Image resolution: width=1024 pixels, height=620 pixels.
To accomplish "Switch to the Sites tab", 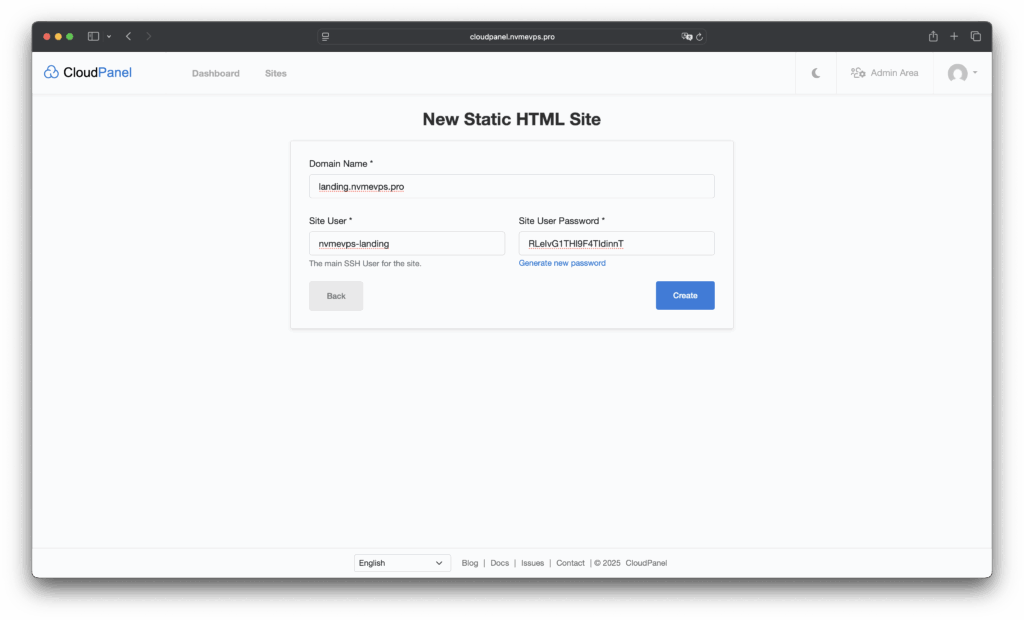I will [275, 73].
